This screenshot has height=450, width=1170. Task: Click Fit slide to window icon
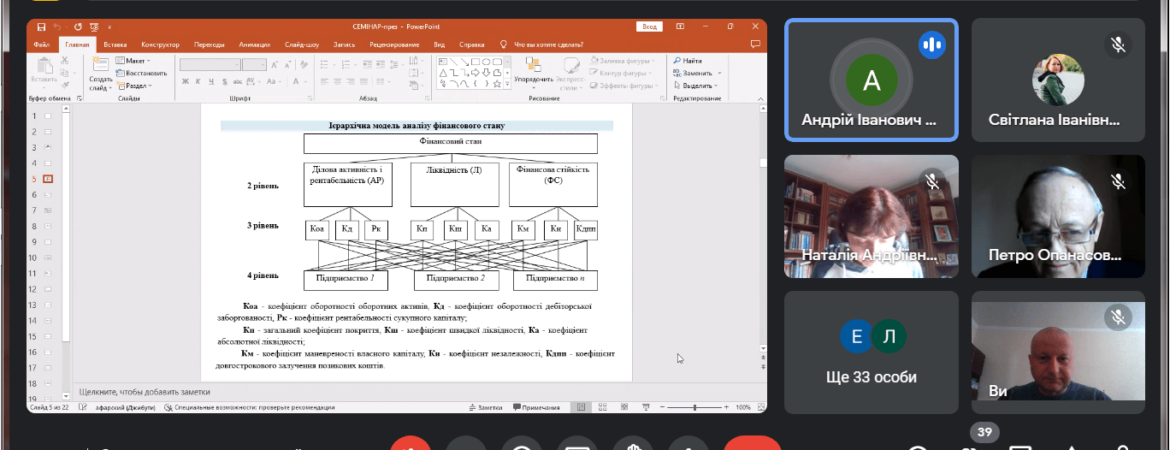[760, 407]
